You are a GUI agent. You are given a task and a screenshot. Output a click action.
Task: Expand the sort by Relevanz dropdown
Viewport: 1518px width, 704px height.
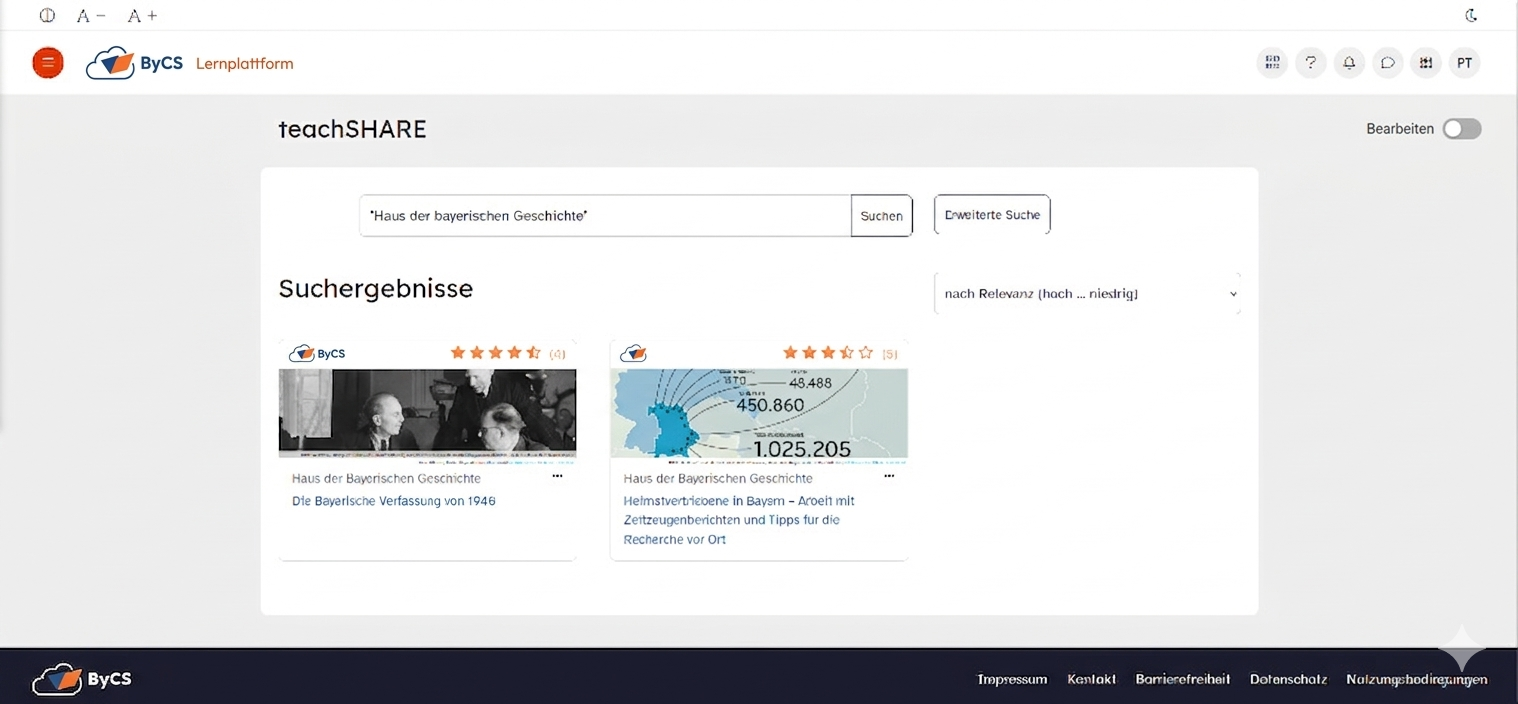(1087, 294)
